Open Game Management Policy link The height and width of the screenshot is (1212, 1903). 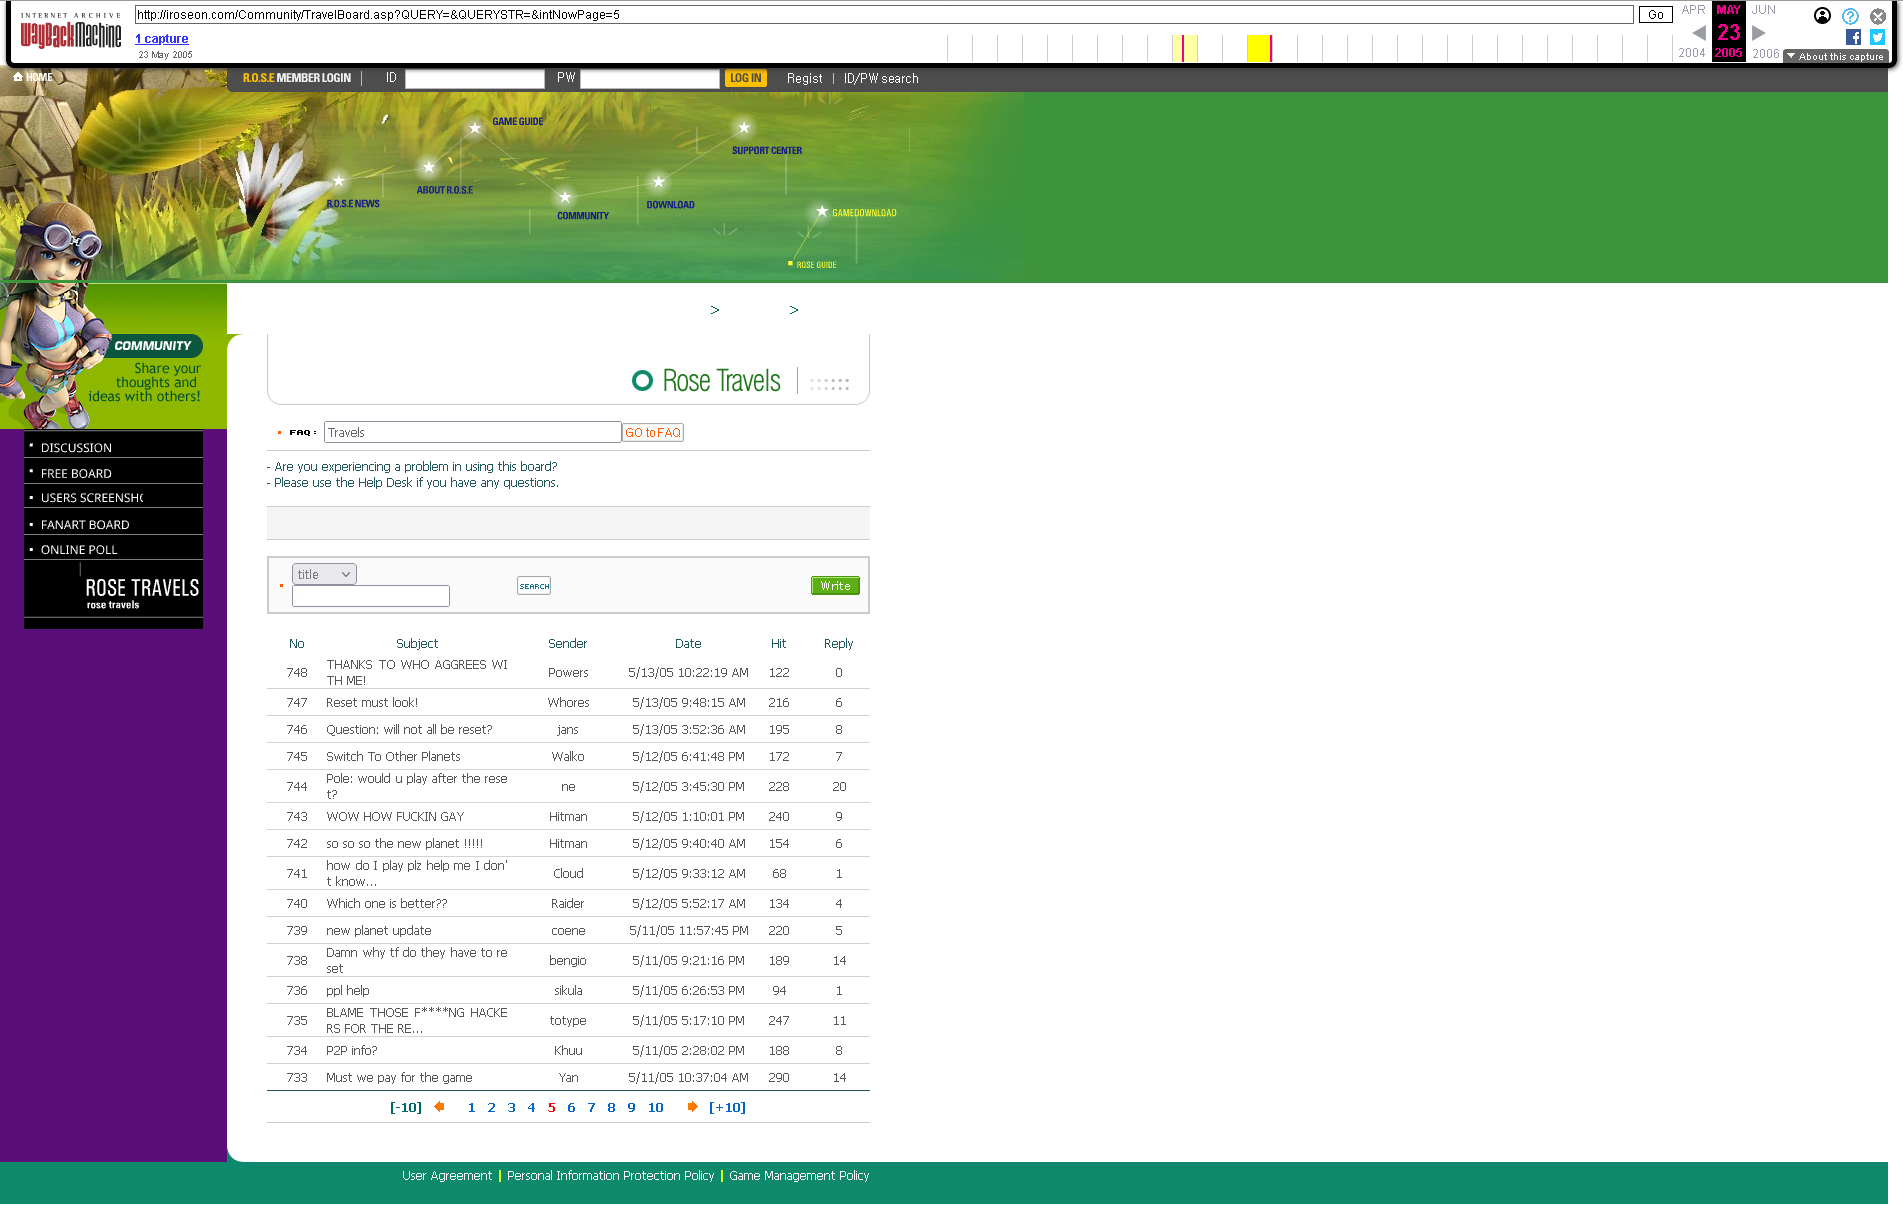point(799,1176)
